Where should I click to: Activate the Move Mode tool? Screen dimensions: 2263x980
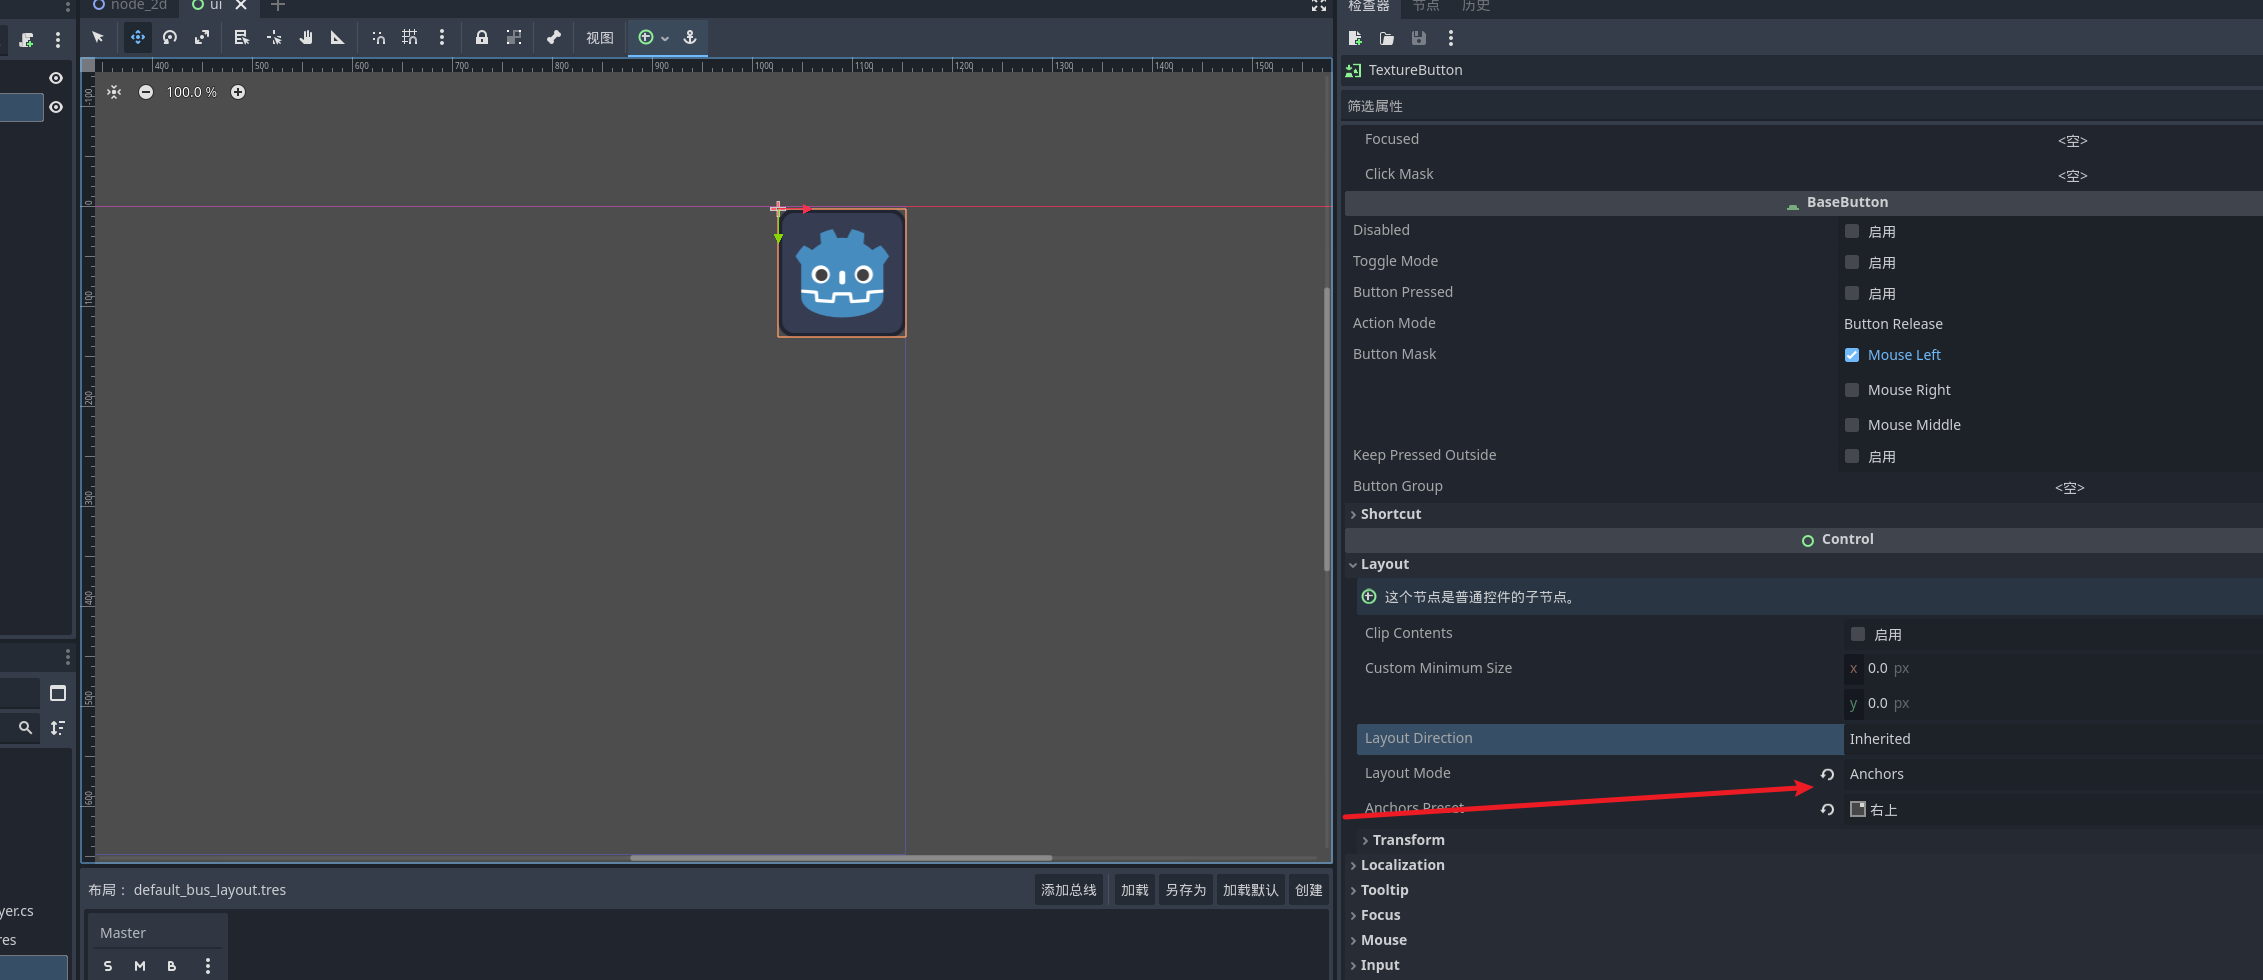point(138,37)
